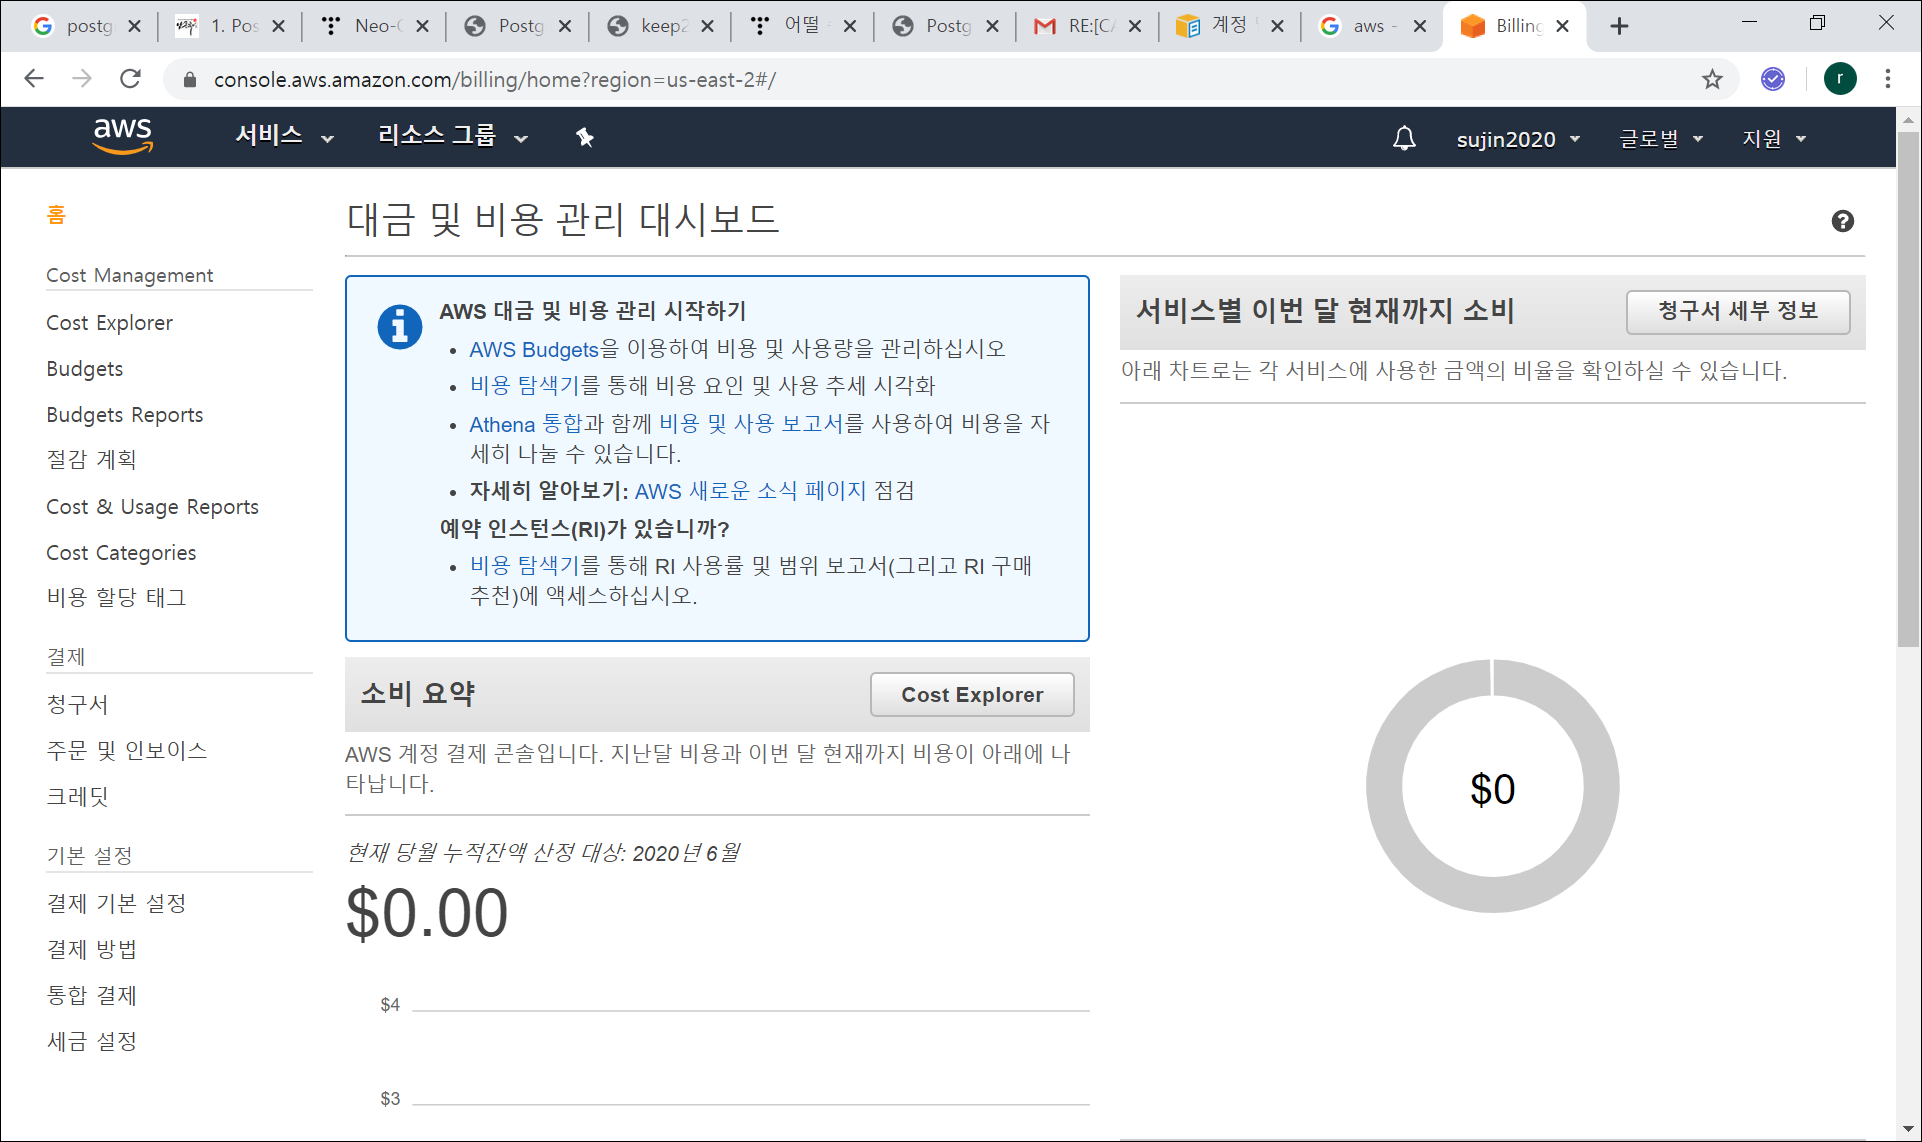Click the help question mark icon
Screen dimensions: 1922x1142
click(1842, 221)
